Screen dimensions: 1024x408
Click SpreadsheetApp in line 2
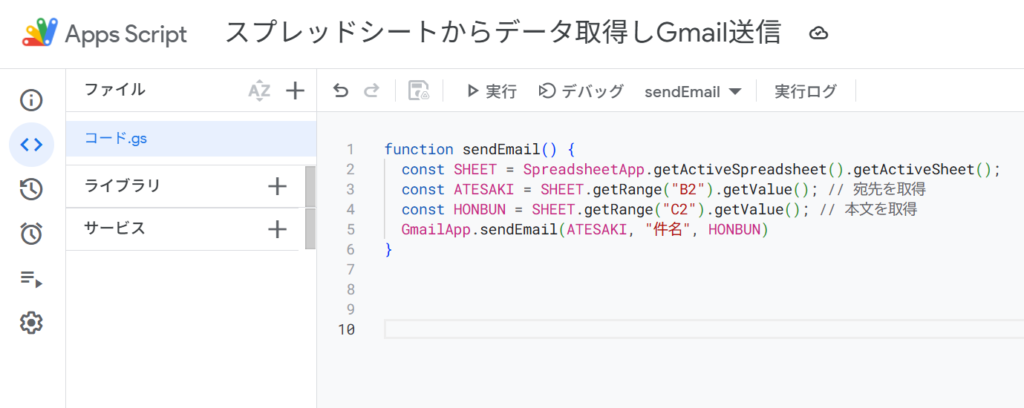tap(584, 170)
